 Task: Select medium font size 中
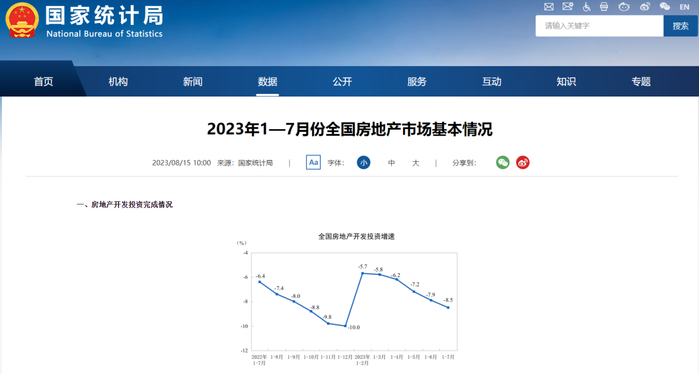click(391, 163)
